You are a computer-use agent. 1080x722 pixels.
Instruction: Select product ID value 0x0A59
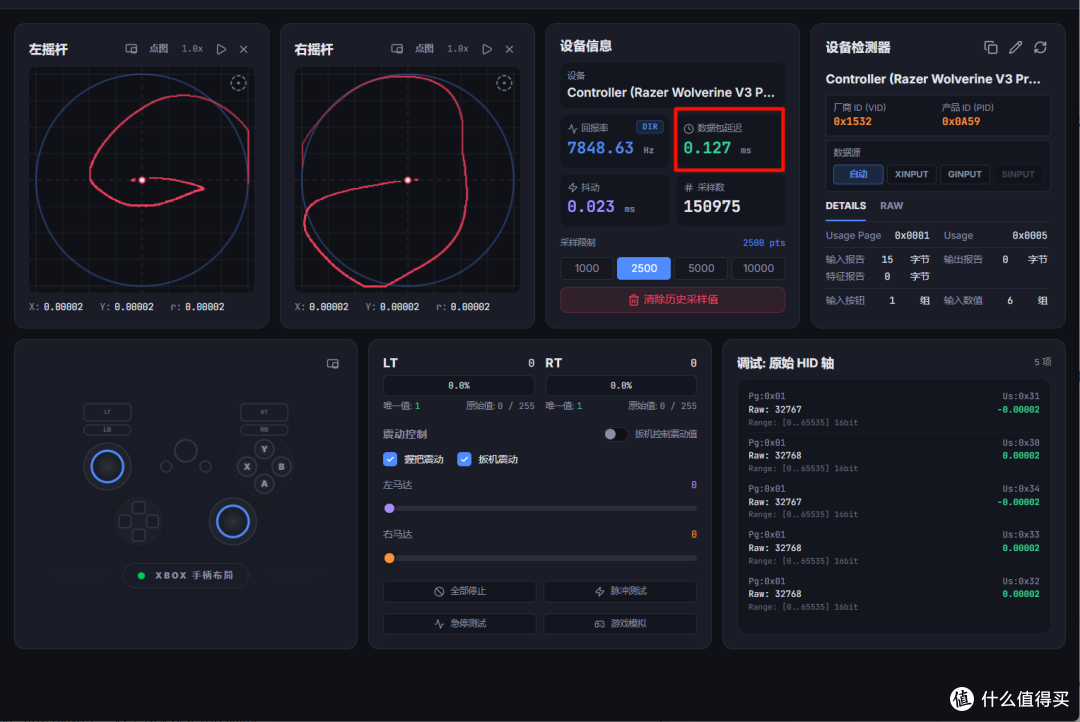pos(961,121)
